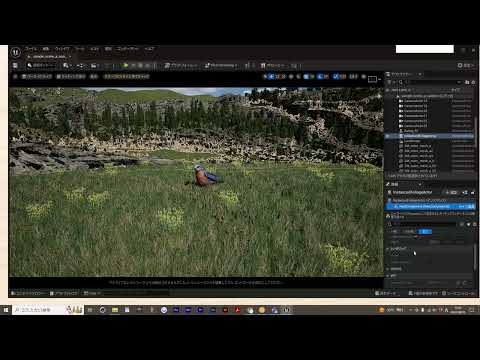Click the Unreal Engine taskbar icon
Screen dimensions: 480x360
pyautogui.click(x=287, y=310)
